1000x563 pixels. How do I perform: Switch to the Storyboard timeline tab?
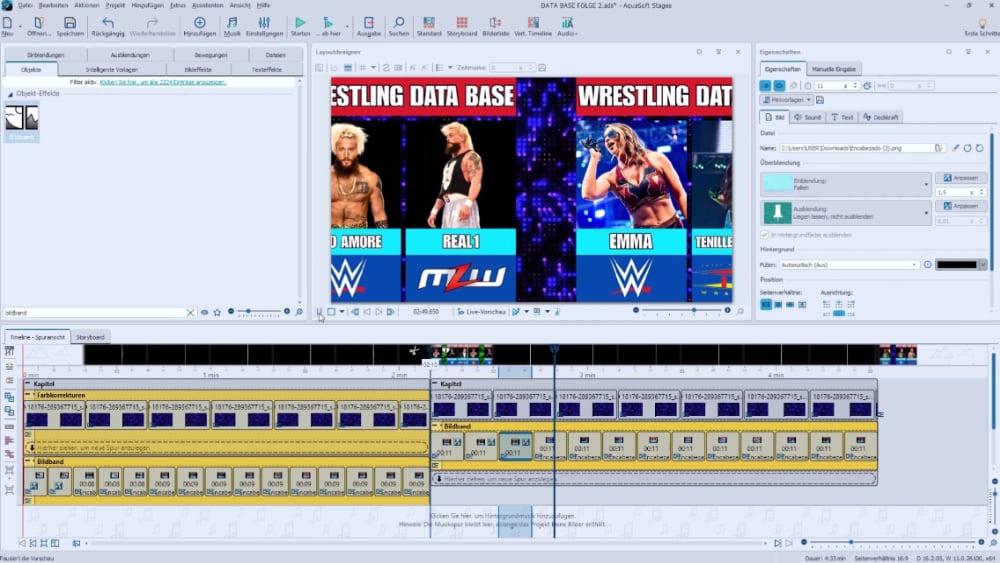[91, 337]
